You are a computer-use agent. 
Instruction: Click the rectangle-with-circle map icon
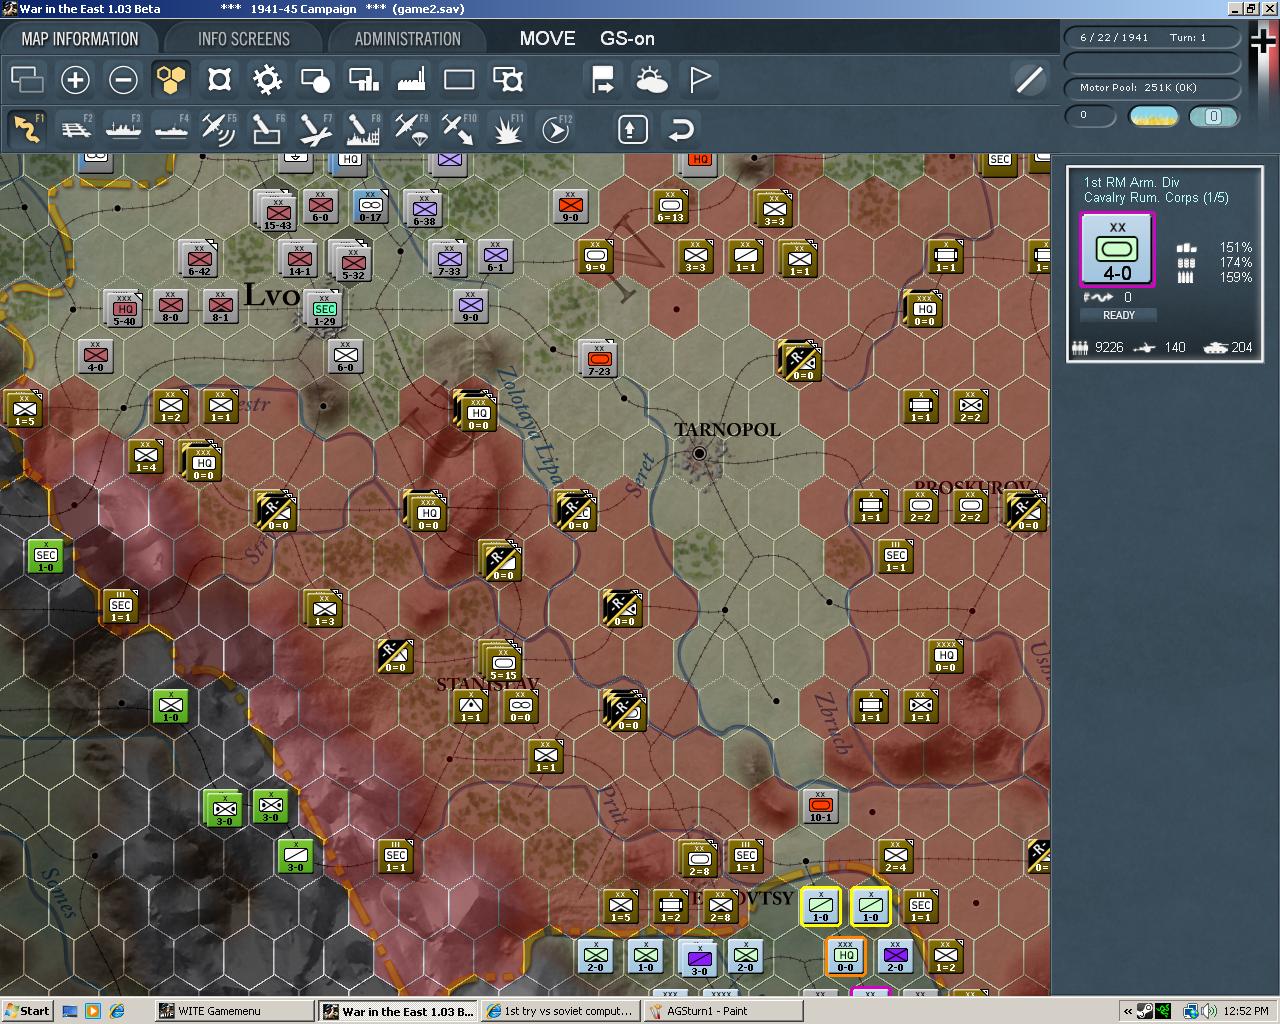[x=315, y=80]
